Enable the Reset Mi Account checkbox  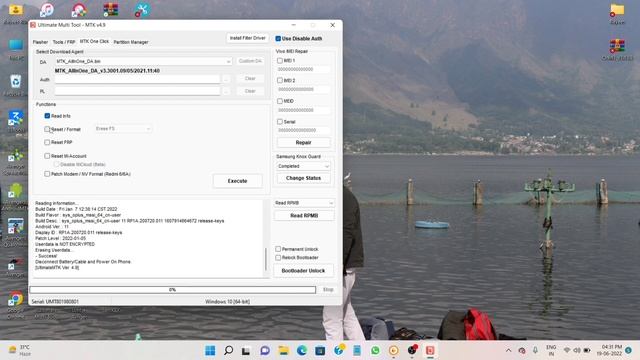click(x=47, y=156)
